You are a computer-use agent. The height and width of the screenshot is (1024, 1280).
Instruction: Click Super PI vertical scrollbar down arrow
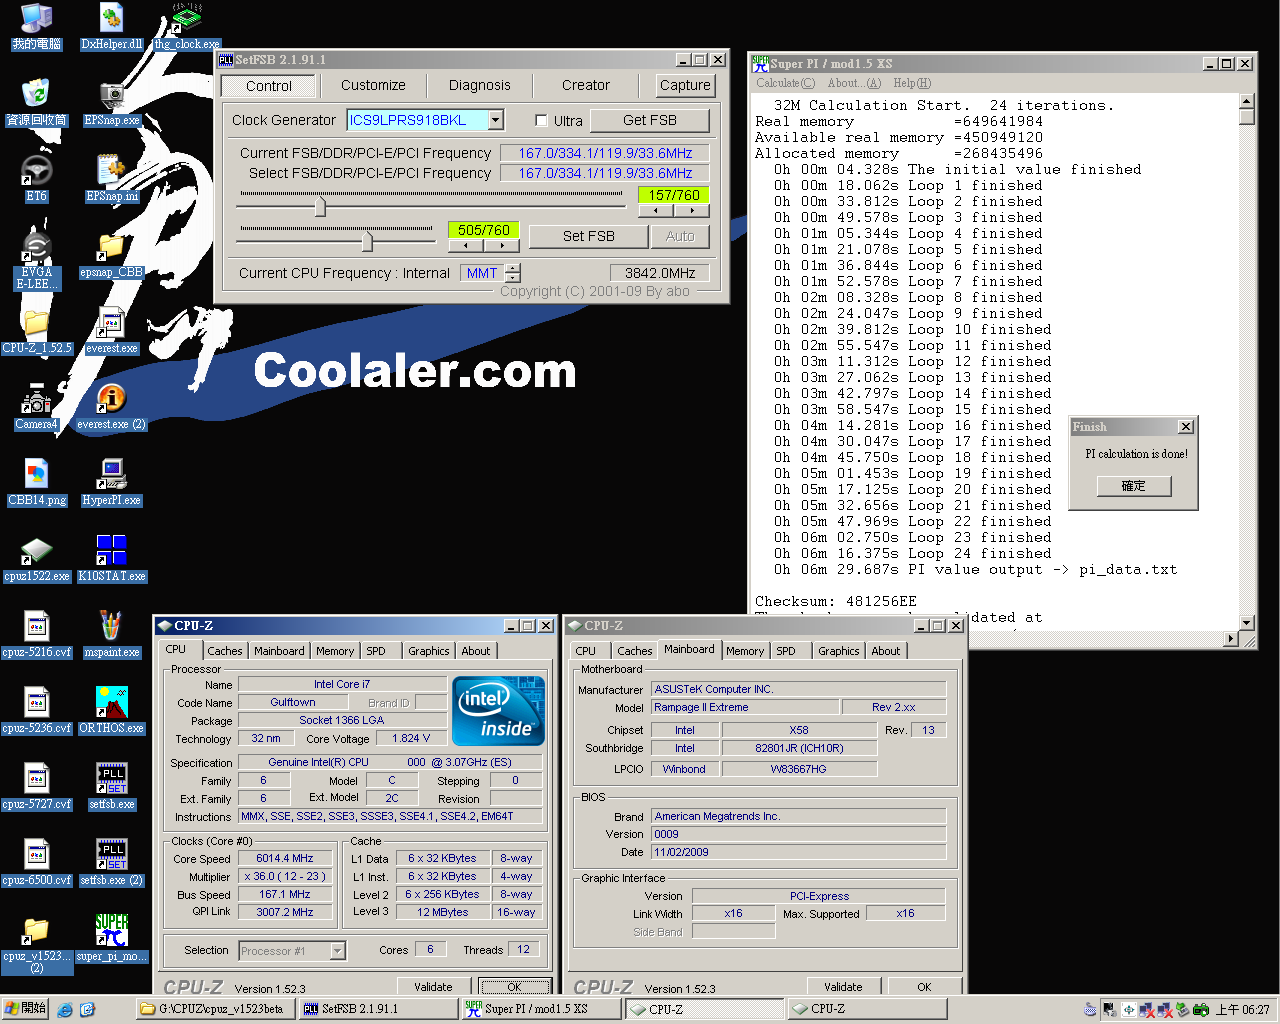1246,622
